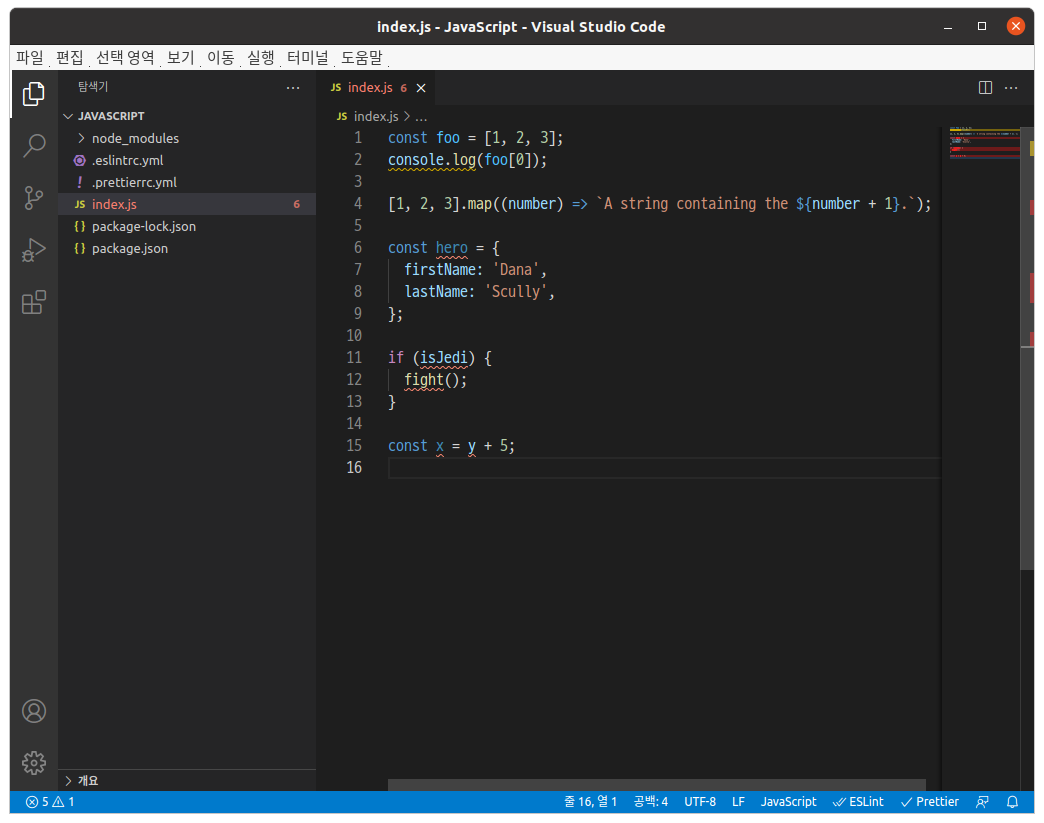Expand the 개요 outline section

[68, 780]
